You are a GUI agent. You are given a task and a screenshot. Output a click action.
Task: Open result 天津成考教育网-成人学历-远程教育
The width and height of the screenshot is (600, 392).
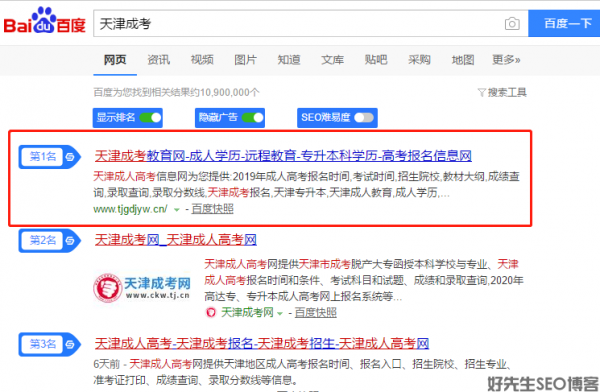283,155
